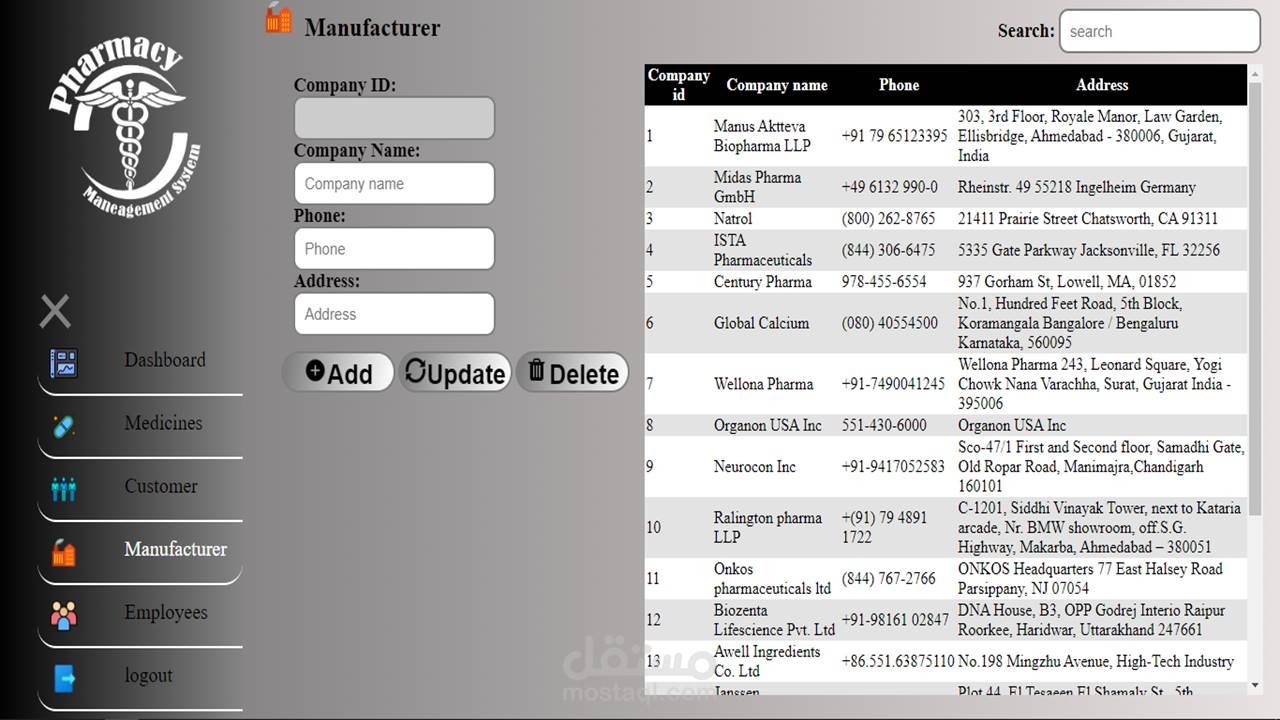The width and height of the screenshot is (1280, 720).
Task: Click phone number (080) 40554500
Action: [890, 323]
